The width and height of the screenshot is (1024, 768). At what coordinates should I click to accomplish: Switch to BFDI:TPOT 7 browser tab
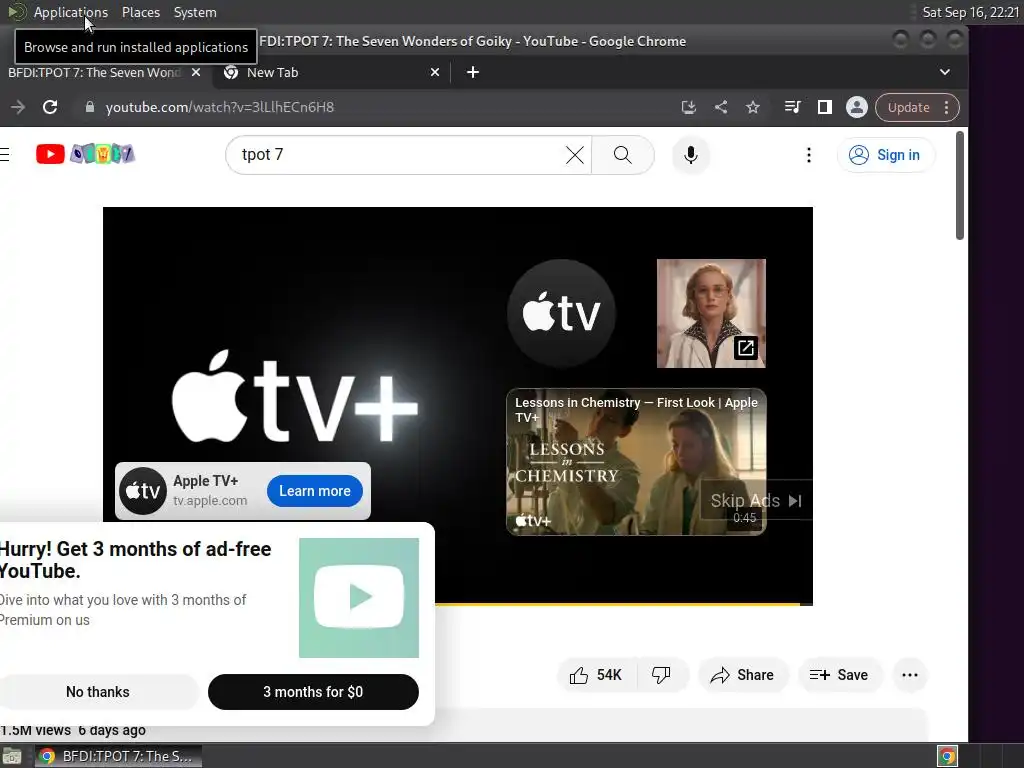click(x=95, y=72)
